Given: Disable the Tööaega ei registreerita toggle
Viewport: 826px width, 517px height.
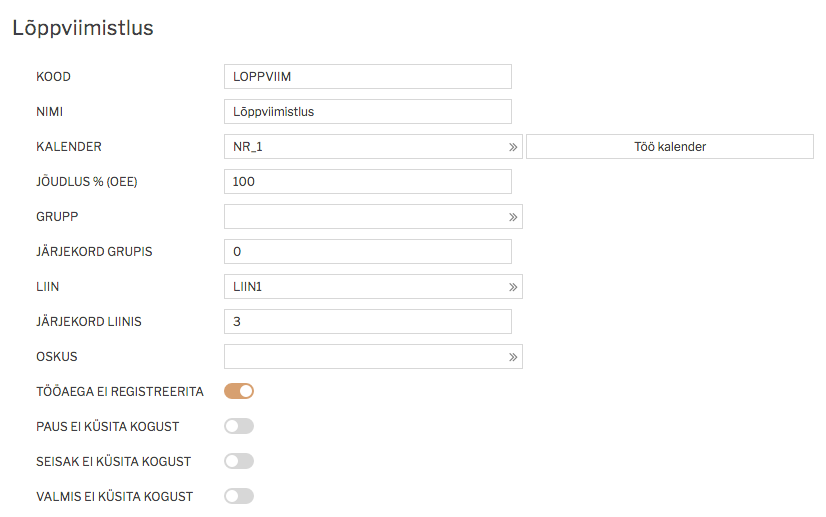Looking at the screenshot, I should pos(239,391).
